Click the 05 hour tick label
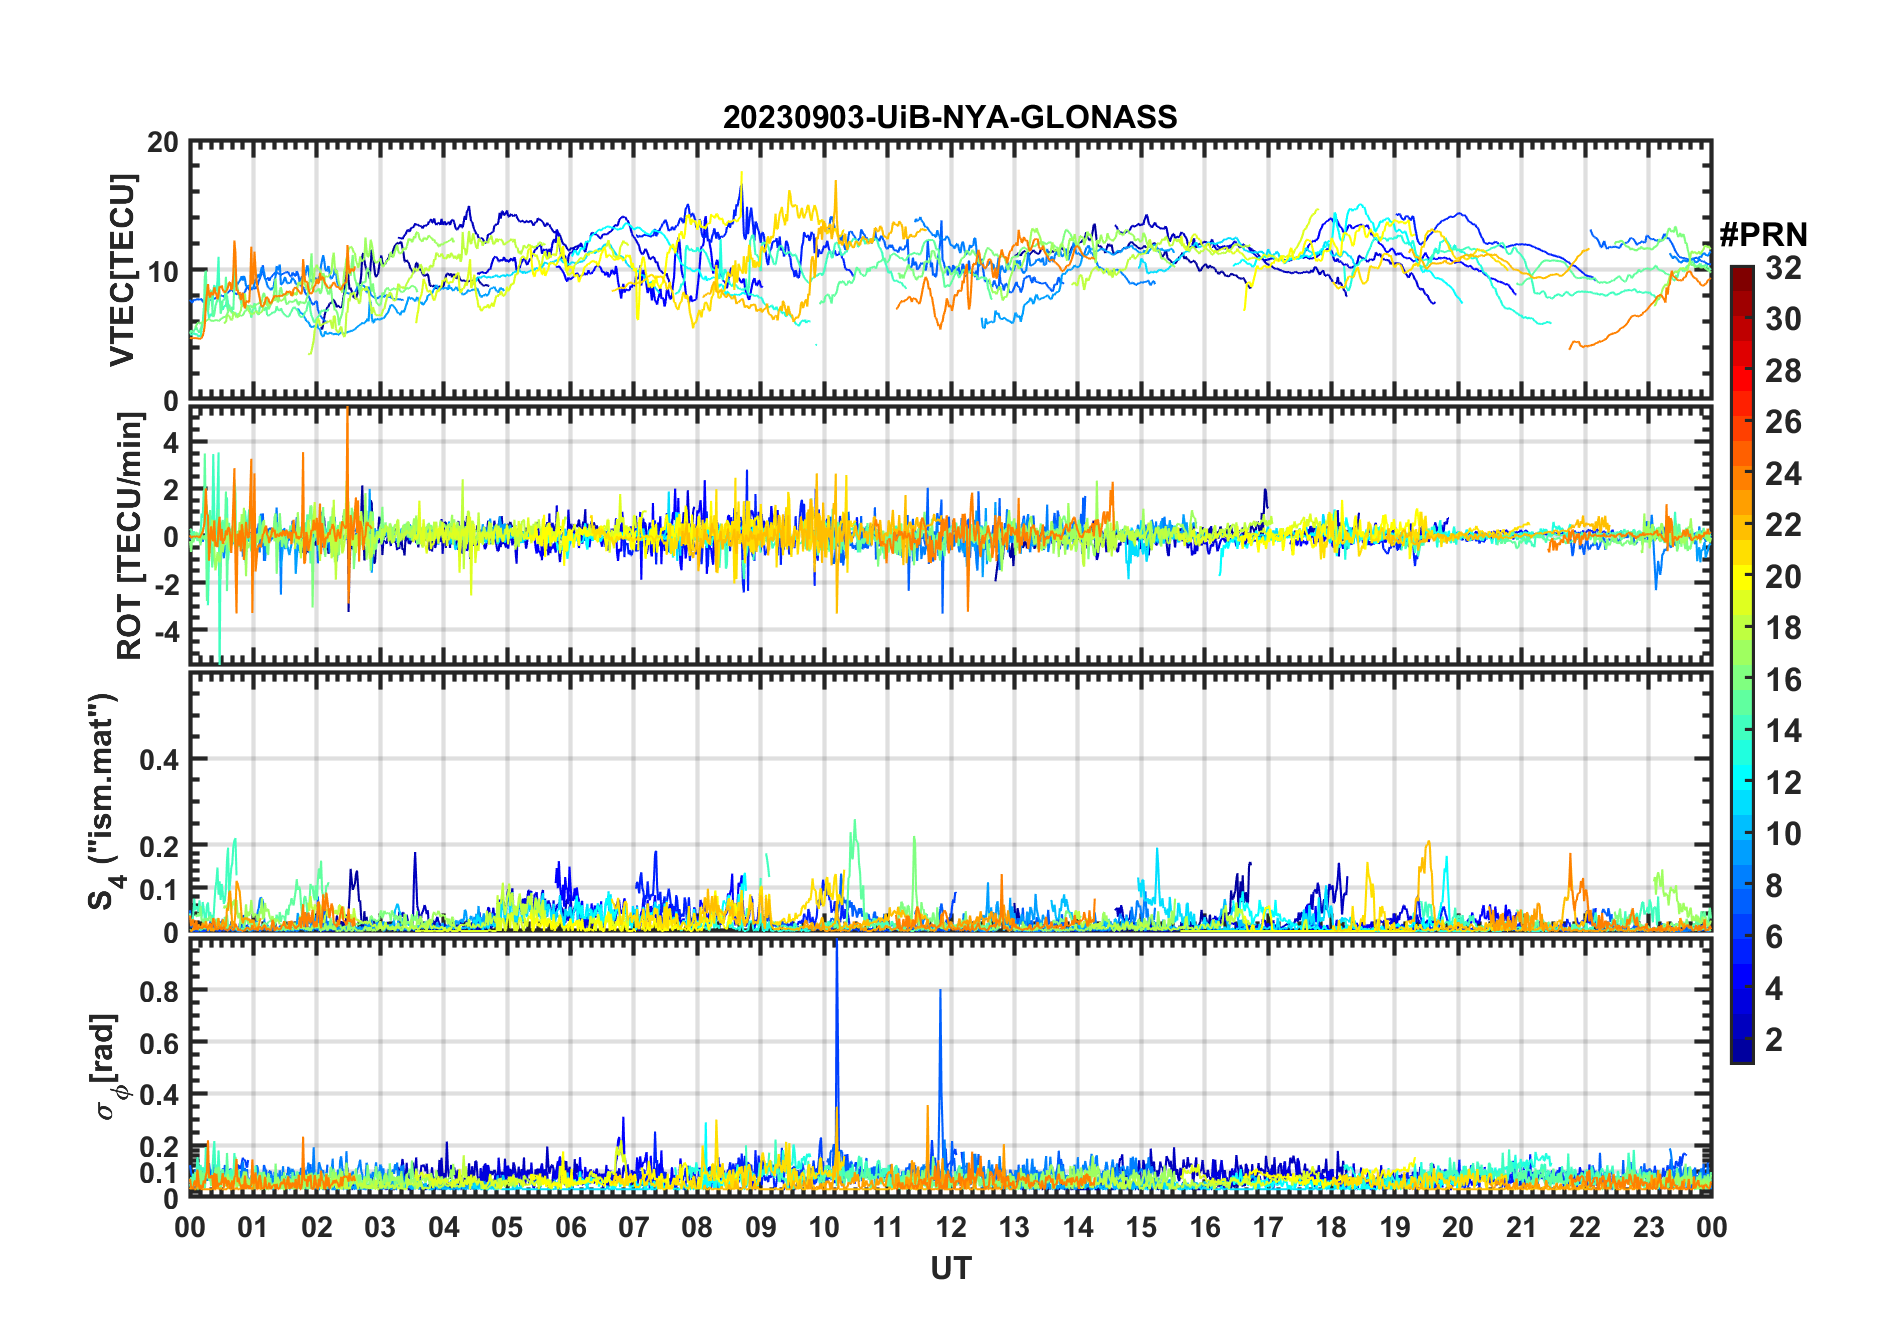 (x=507, y=1227)
